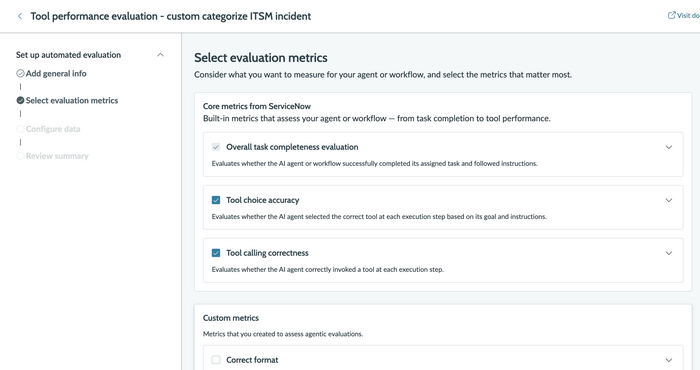Click the Tool performance evaluation page title
The image size is (700, 370).
coord(171,16)
